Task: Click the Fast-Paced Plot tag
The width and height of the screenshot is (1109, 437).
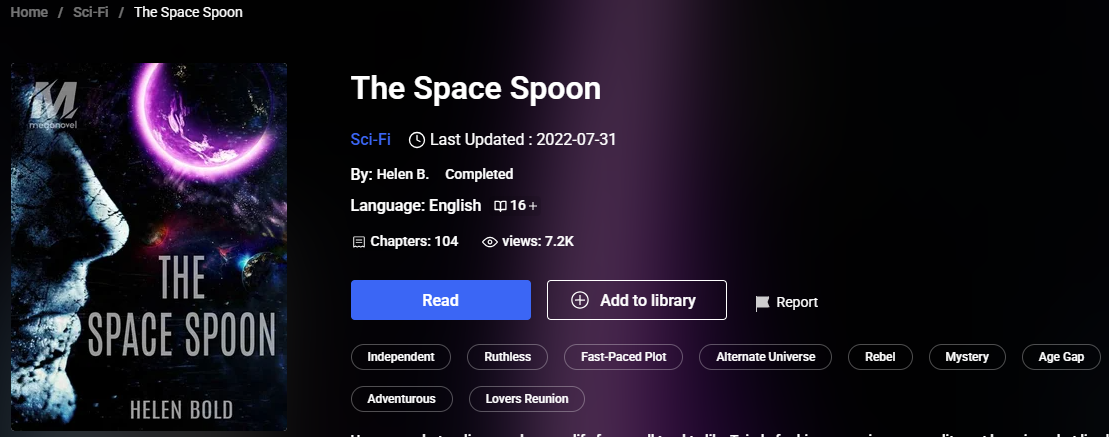Action: point(623,357)
